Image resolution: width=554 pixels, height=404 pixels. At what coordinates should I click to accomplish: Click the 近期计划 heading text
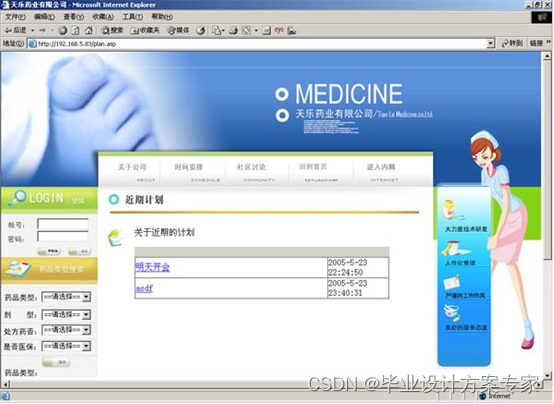pos(144,200)
